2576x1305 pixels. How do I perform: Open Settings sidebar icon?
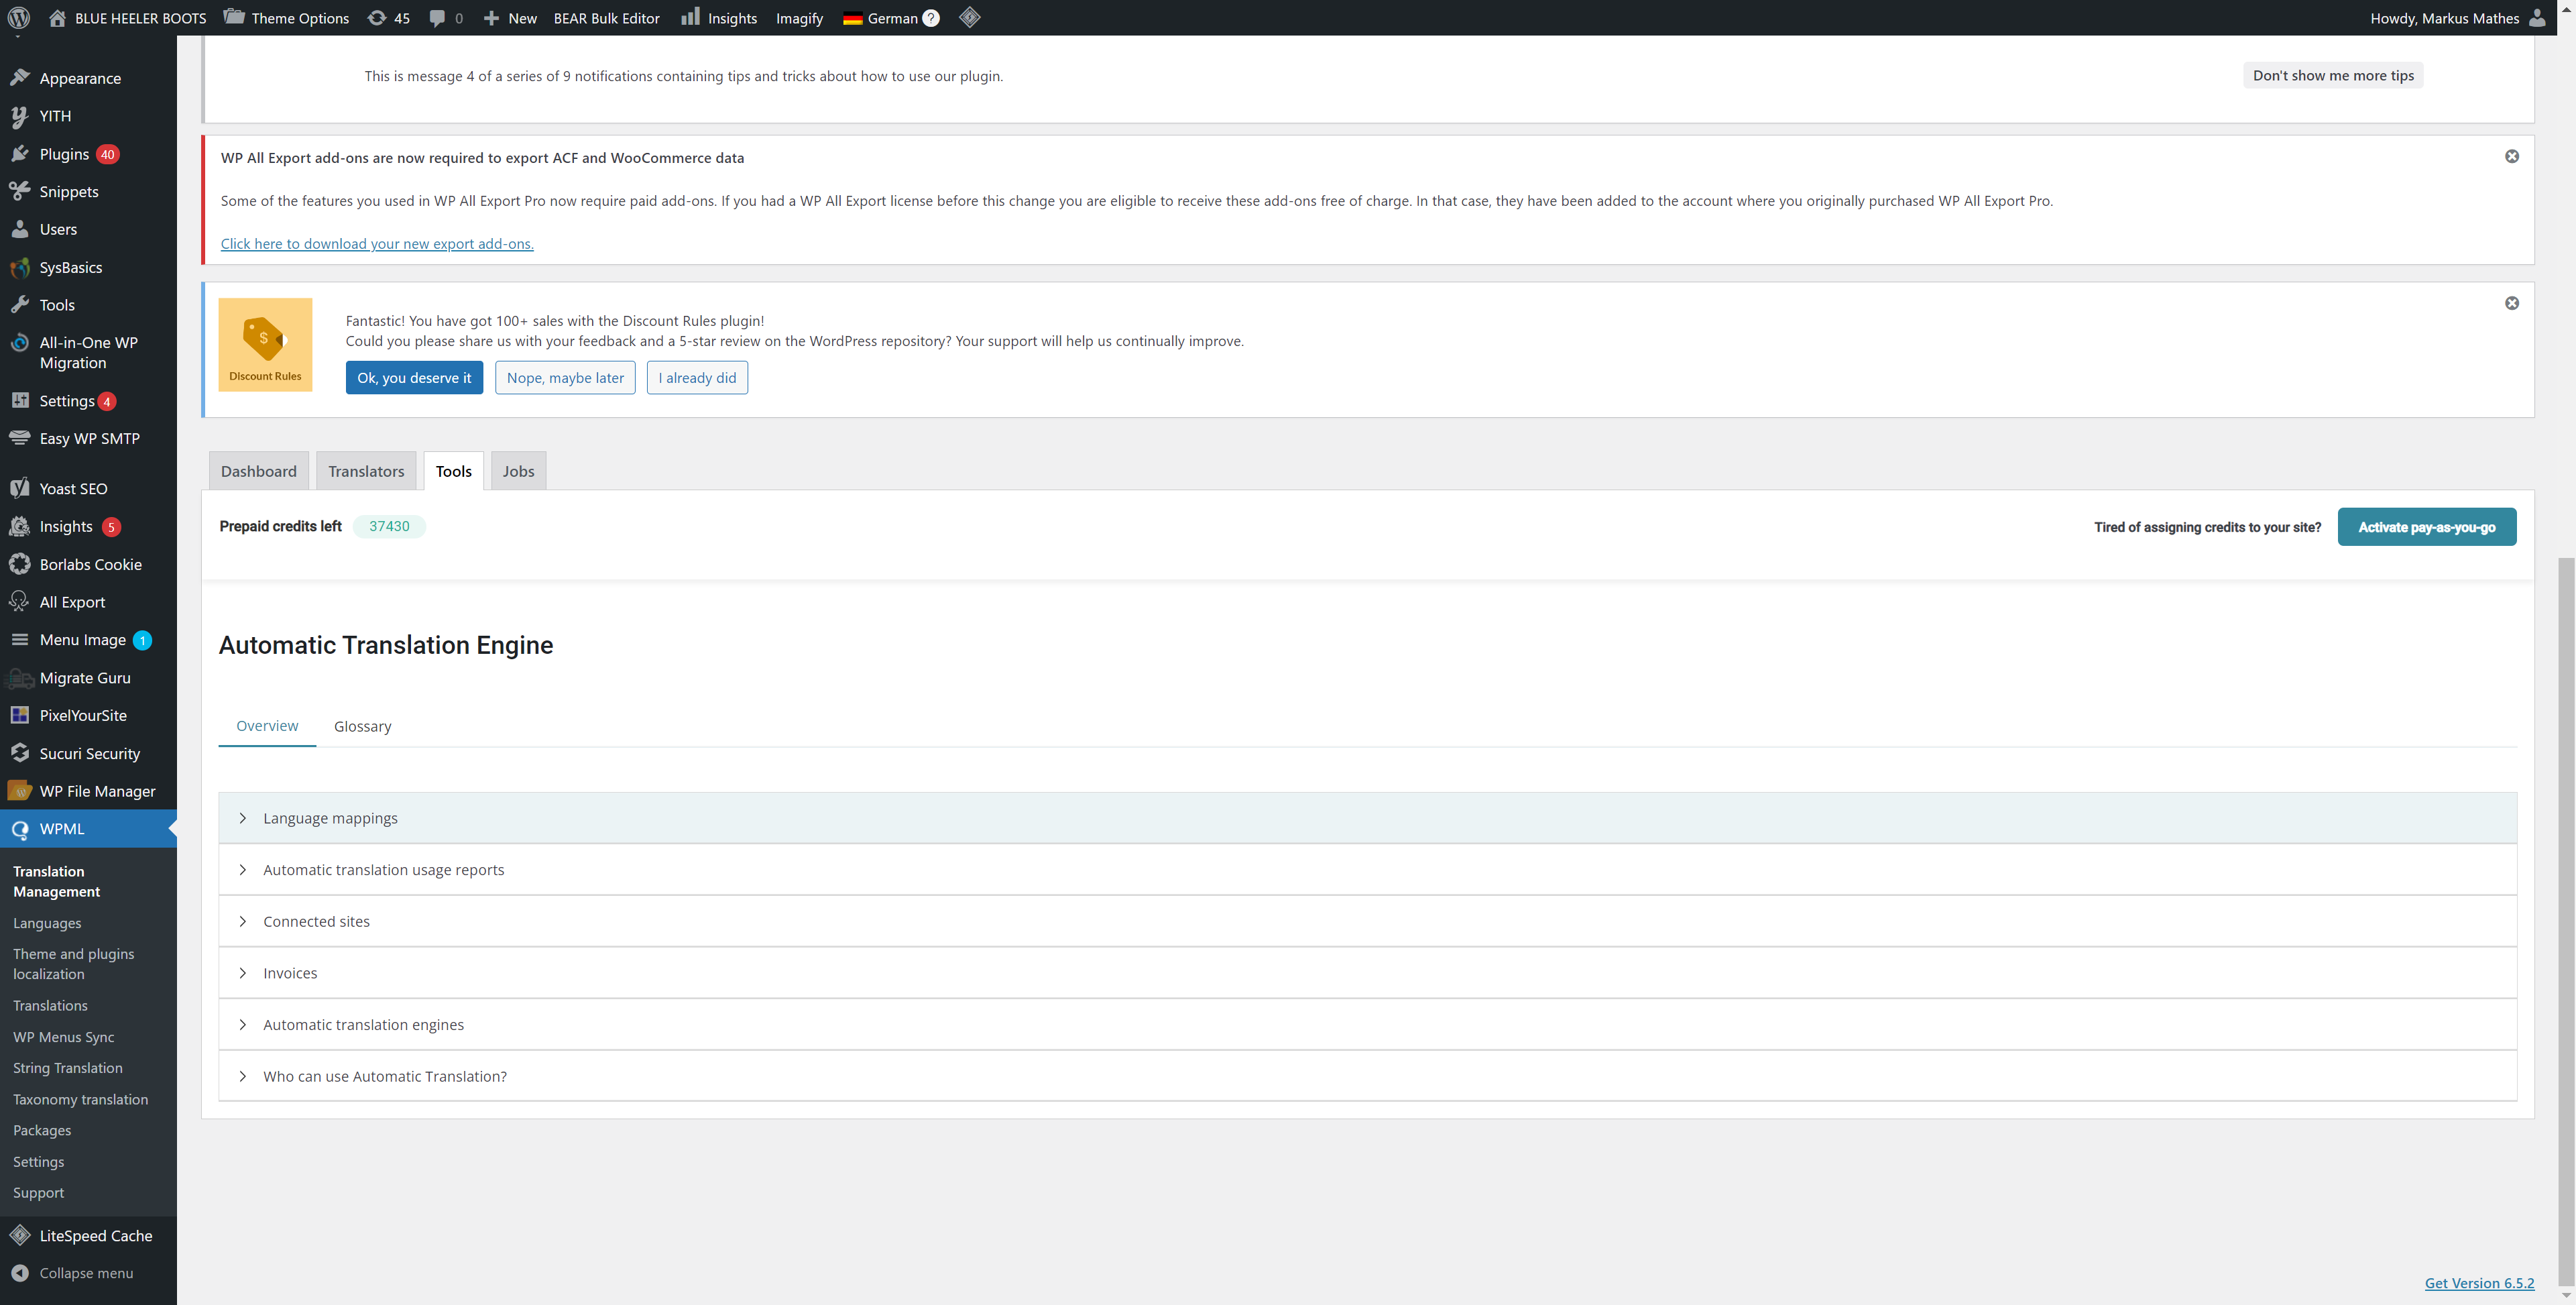pyautogui.click(x=20, y=400)
